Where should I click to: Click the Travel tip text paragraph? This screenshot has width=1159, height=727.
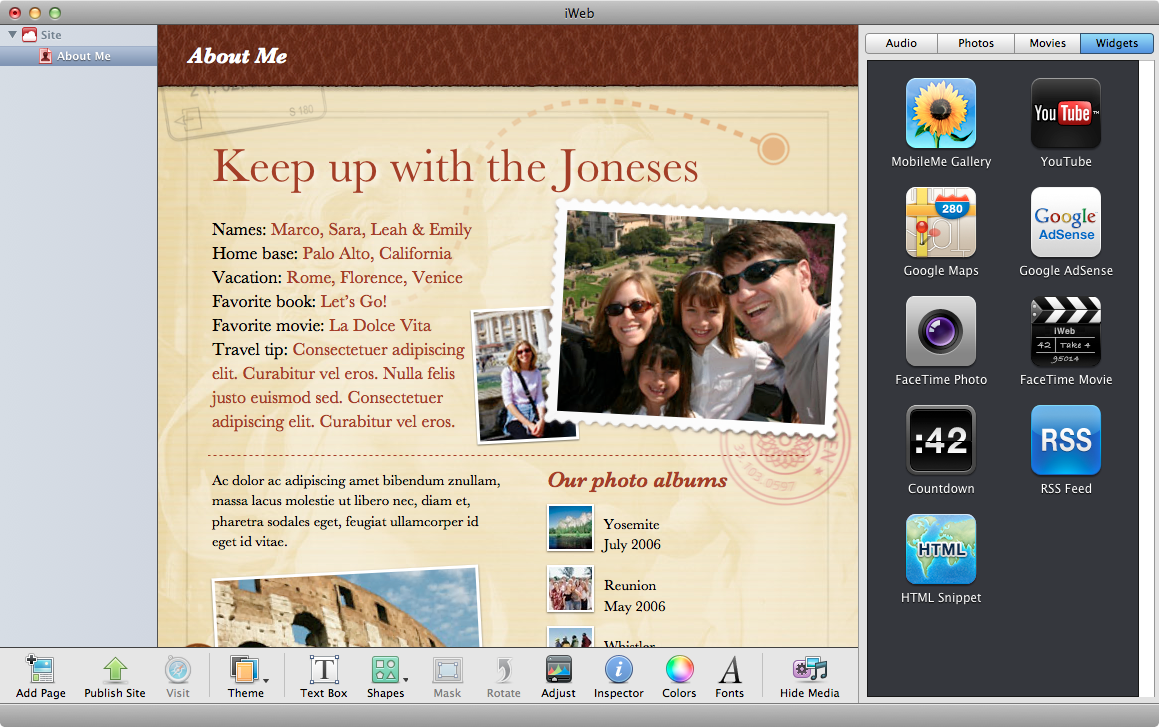click(x=339, y=385)
